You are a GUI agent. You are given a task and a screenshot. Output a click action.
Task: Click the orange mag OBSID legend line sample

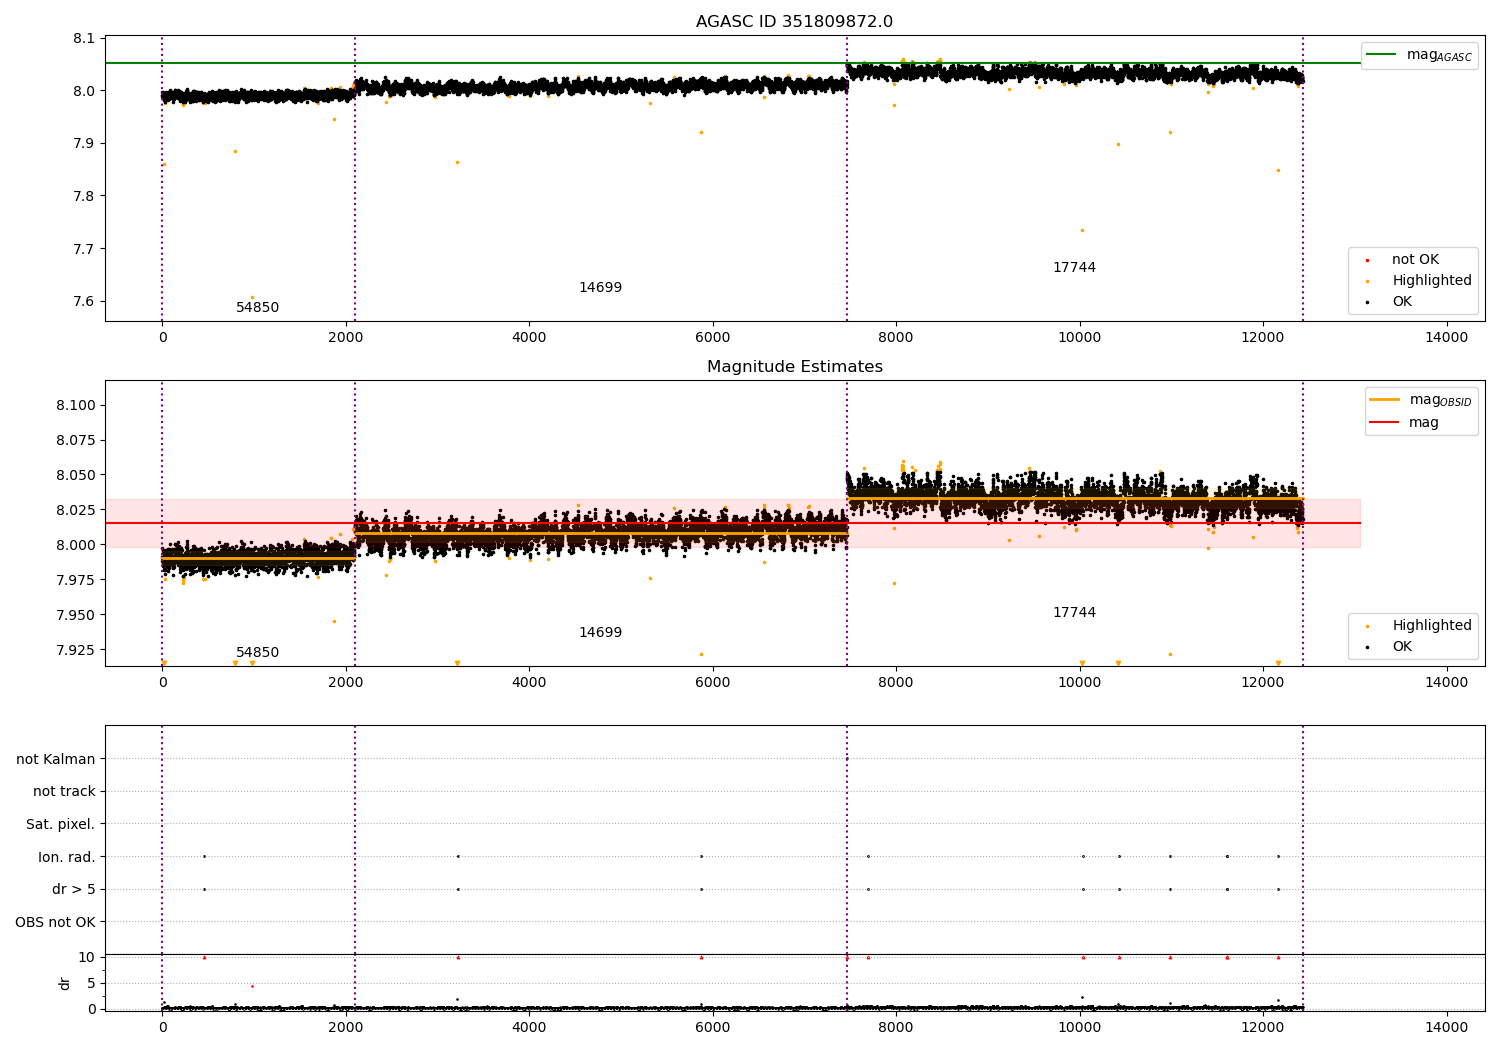tap(1385, 399)
